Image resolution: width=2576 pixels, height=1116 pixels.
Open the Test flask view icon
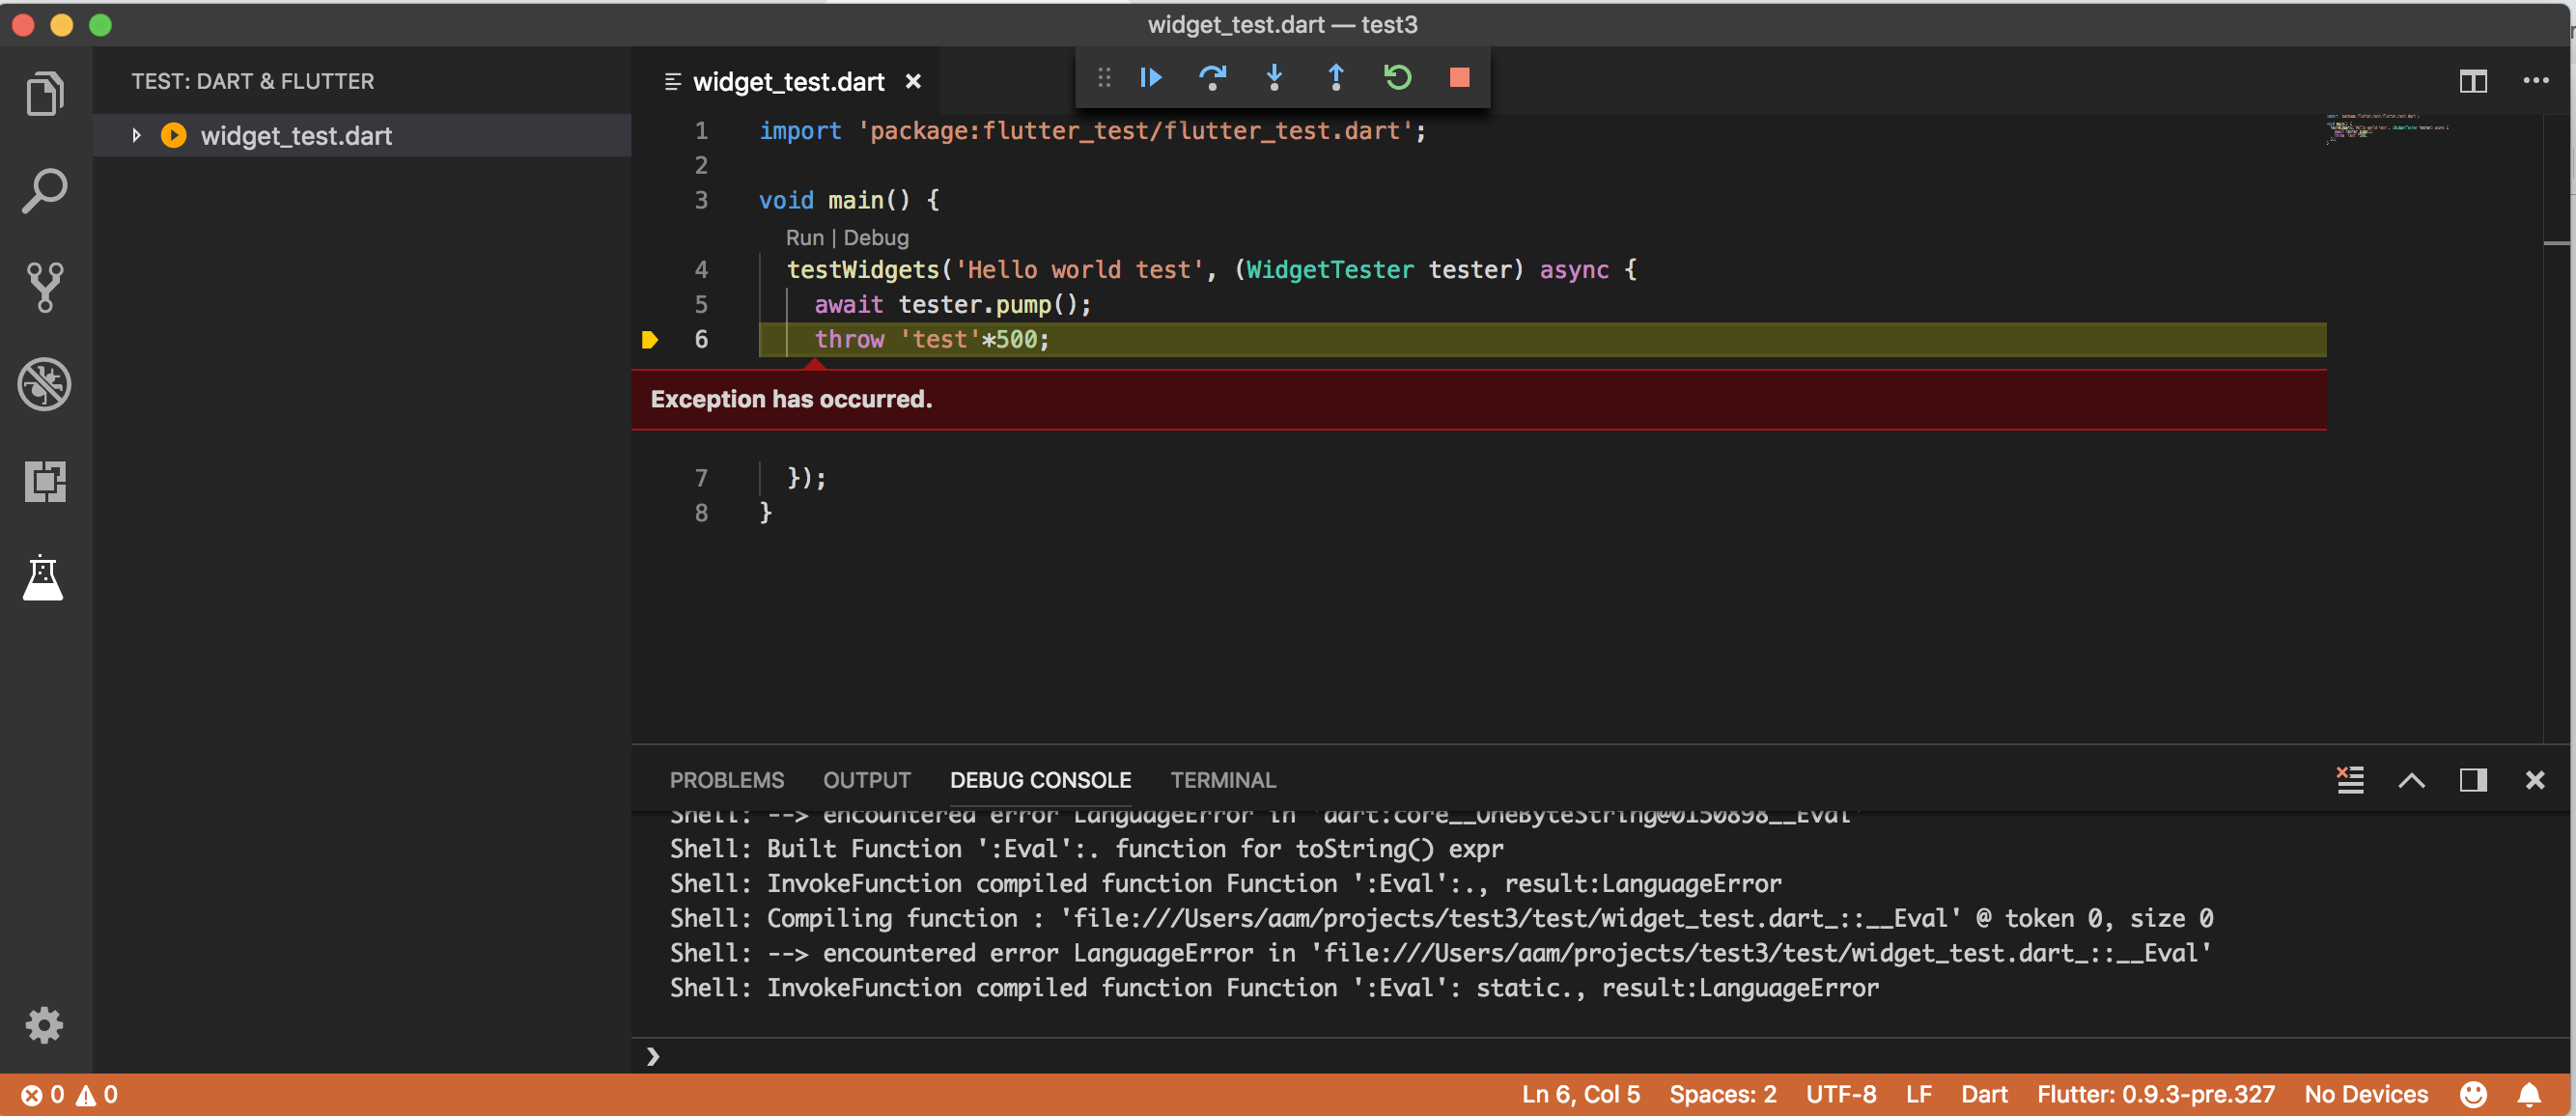click(43, 578)
